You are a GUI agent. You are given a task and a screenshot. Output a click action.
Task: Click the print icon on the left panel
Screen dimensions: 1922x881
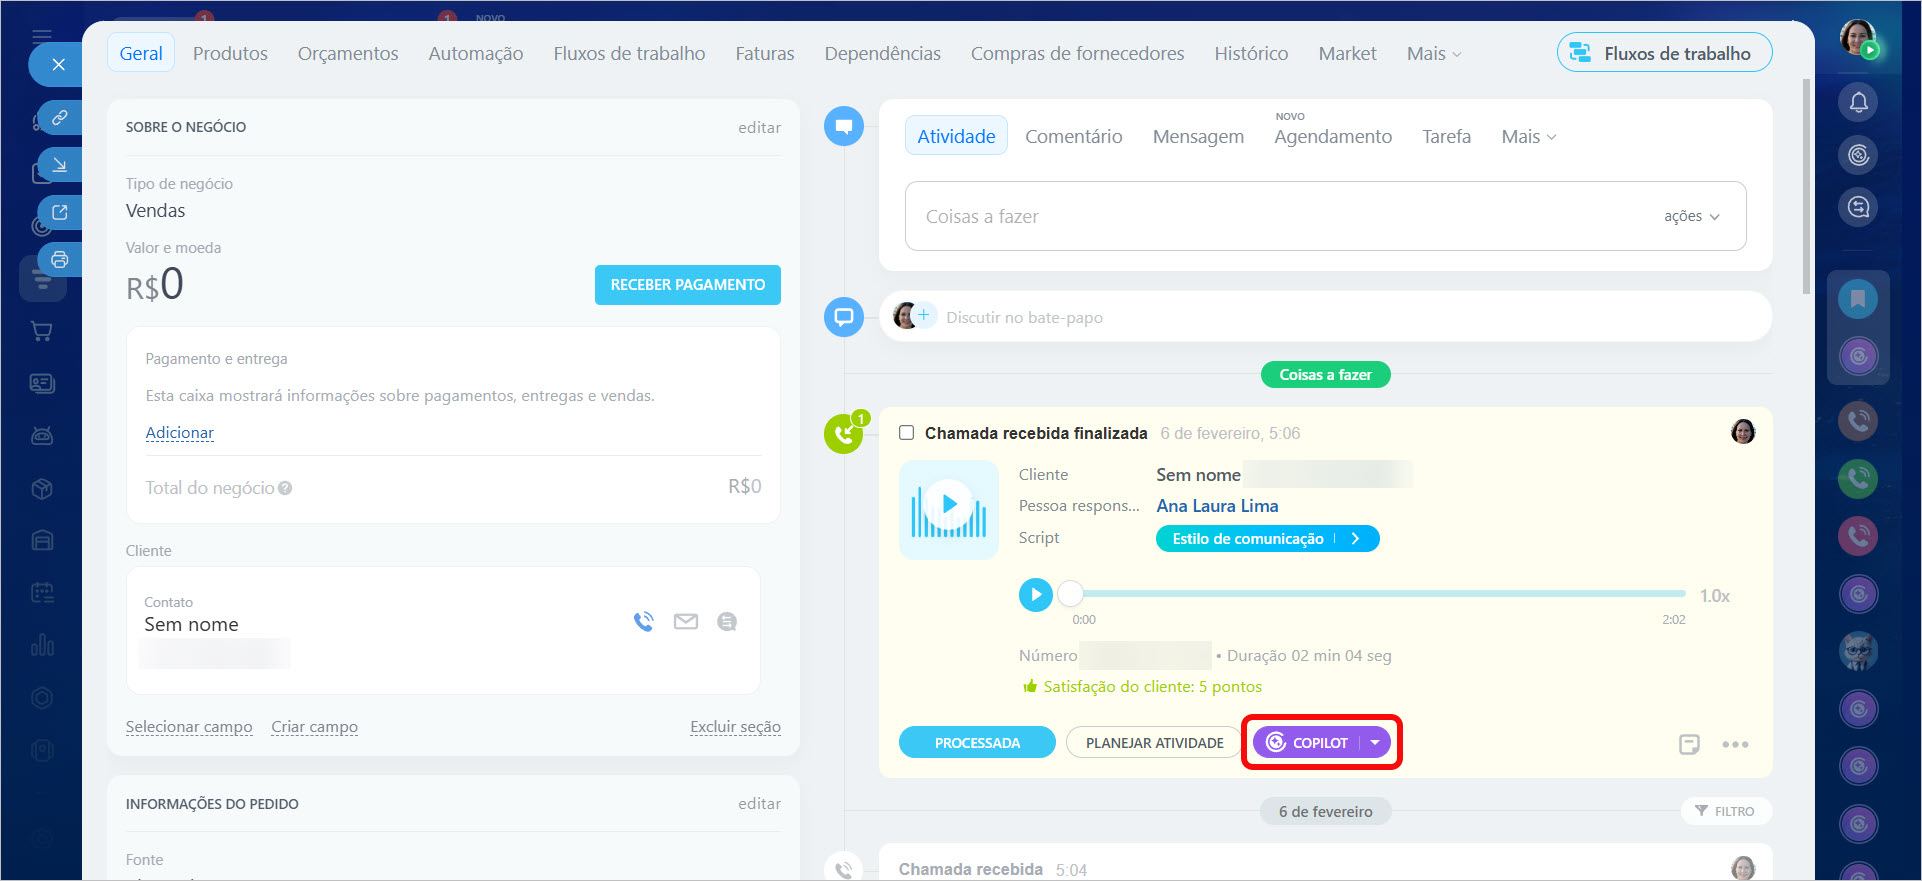point(60,260)
